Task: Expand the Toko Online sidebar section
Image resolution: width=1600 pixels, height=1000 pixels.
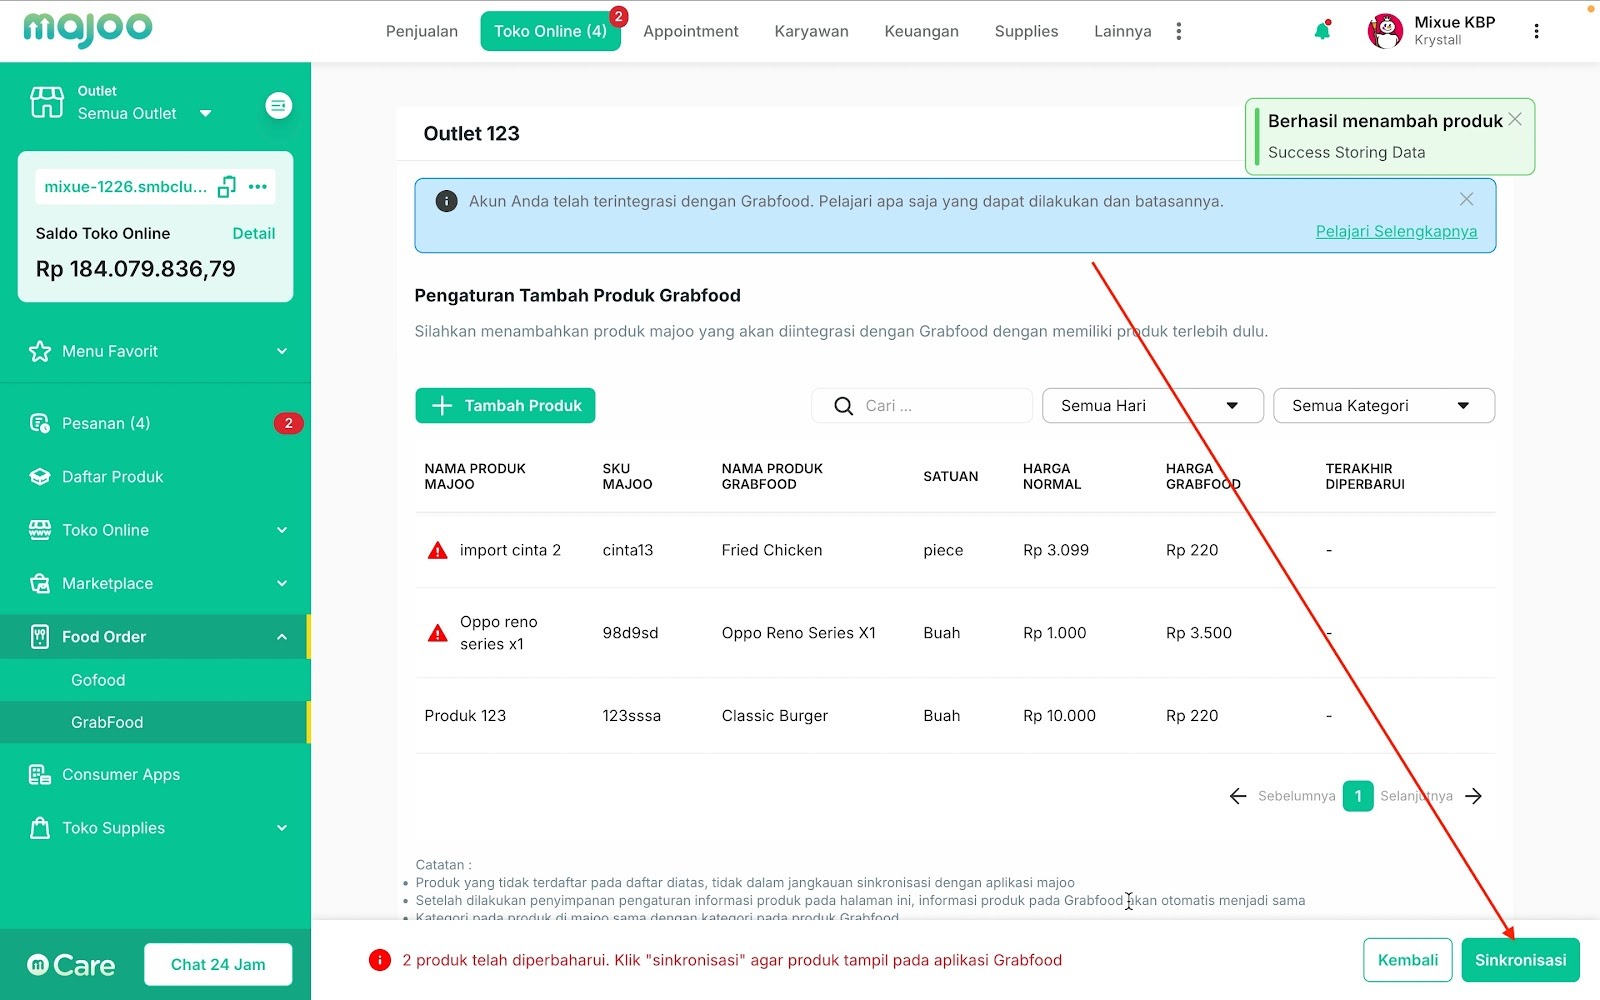Action: coord(282,530)
